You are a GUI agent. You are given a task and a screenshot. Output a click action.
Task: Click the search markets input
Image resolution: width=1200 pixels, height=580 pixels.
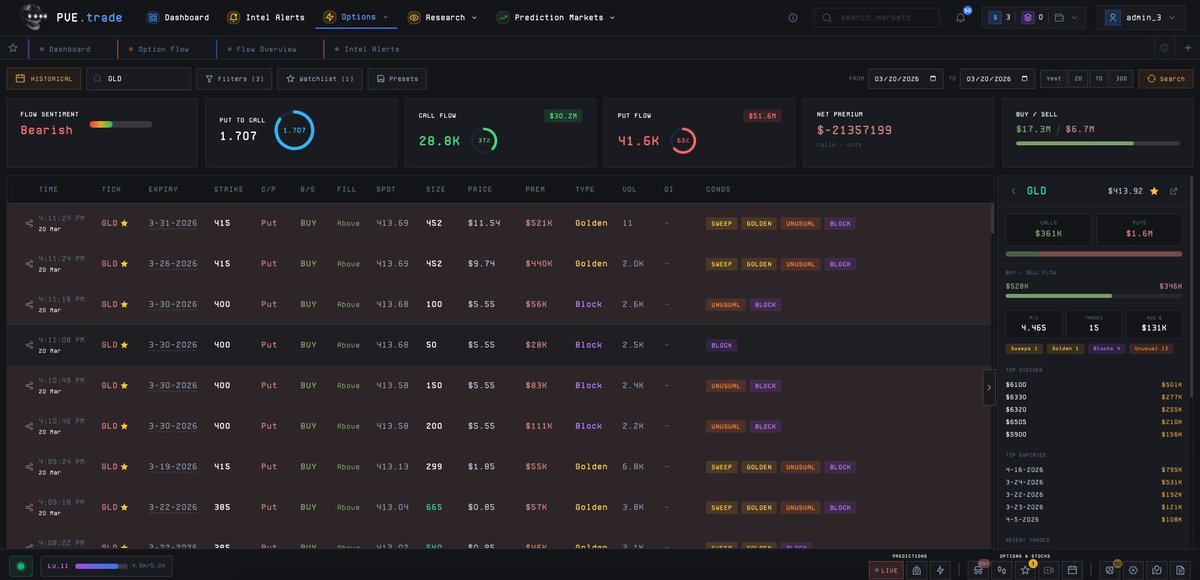point(877,17)
